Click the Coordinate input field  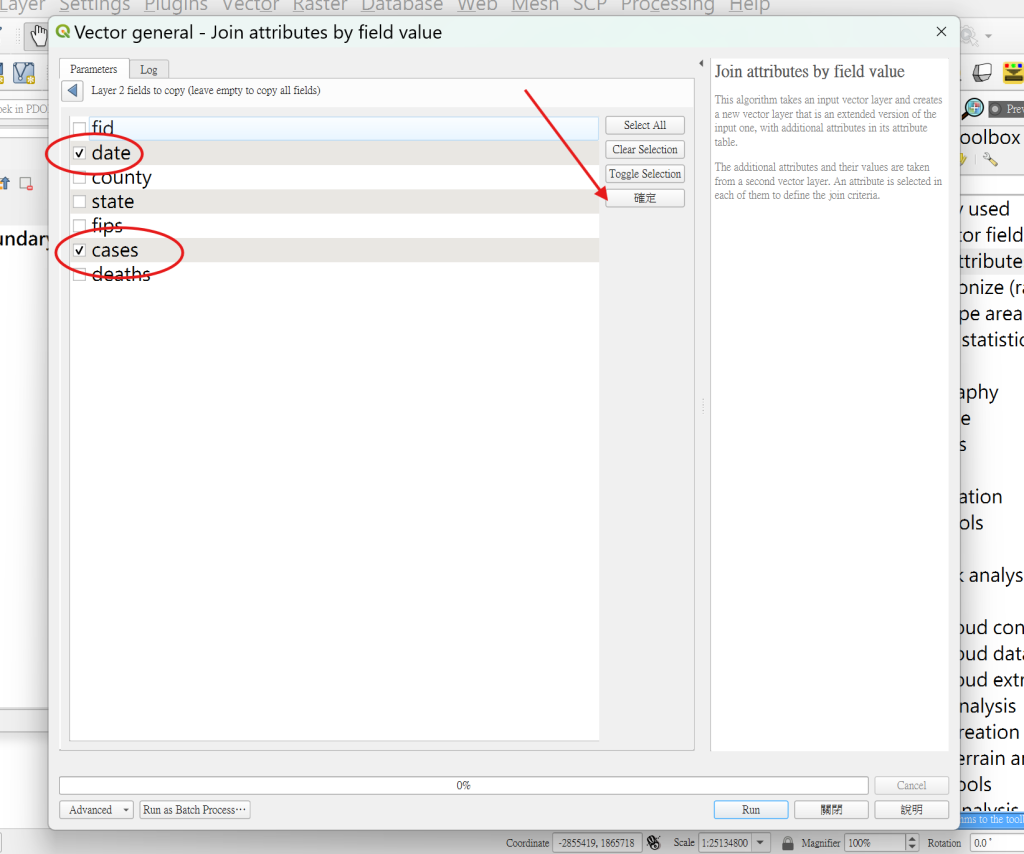pos(597,843)
